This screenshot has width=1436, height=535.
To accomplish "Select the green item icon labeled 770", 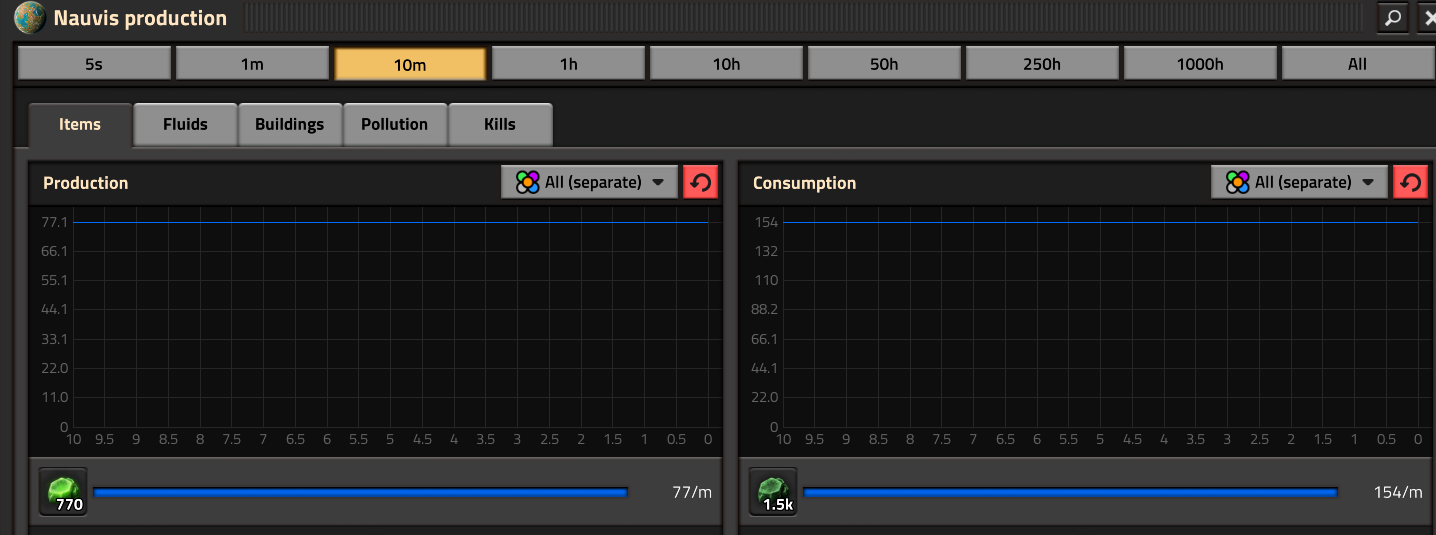I will 63,492.
